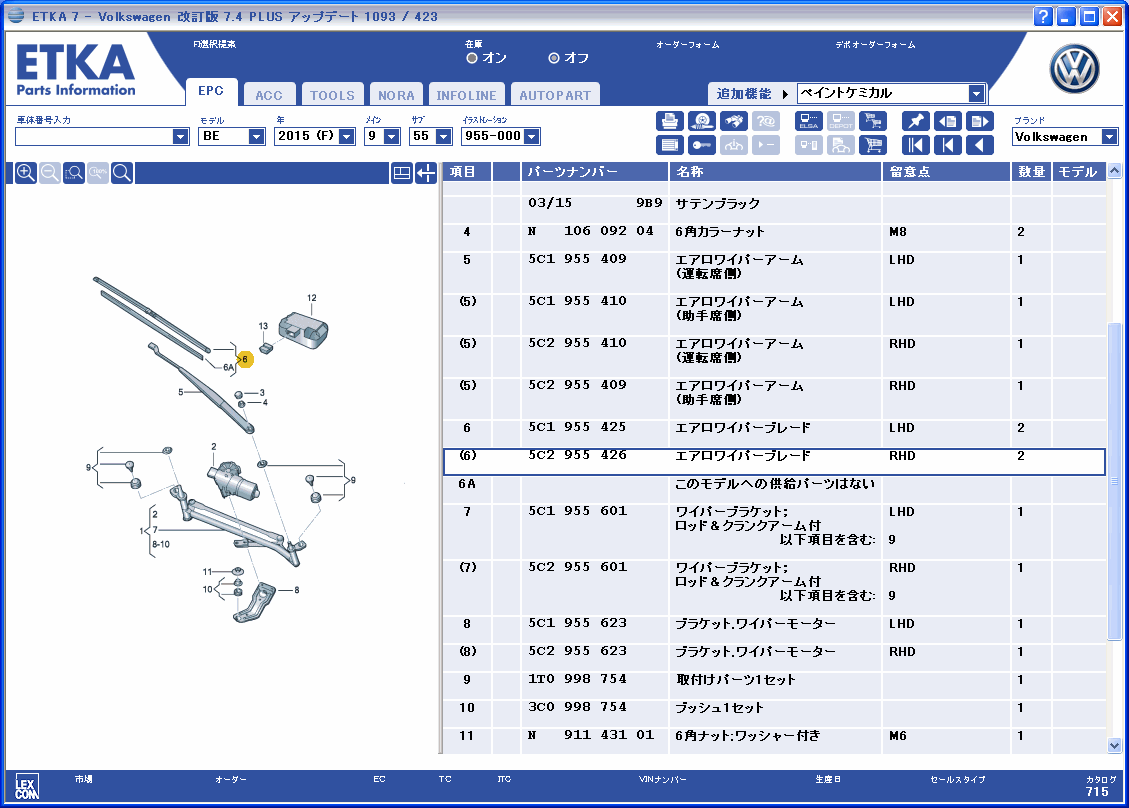Select the オン stock radio button

(472, 58)
